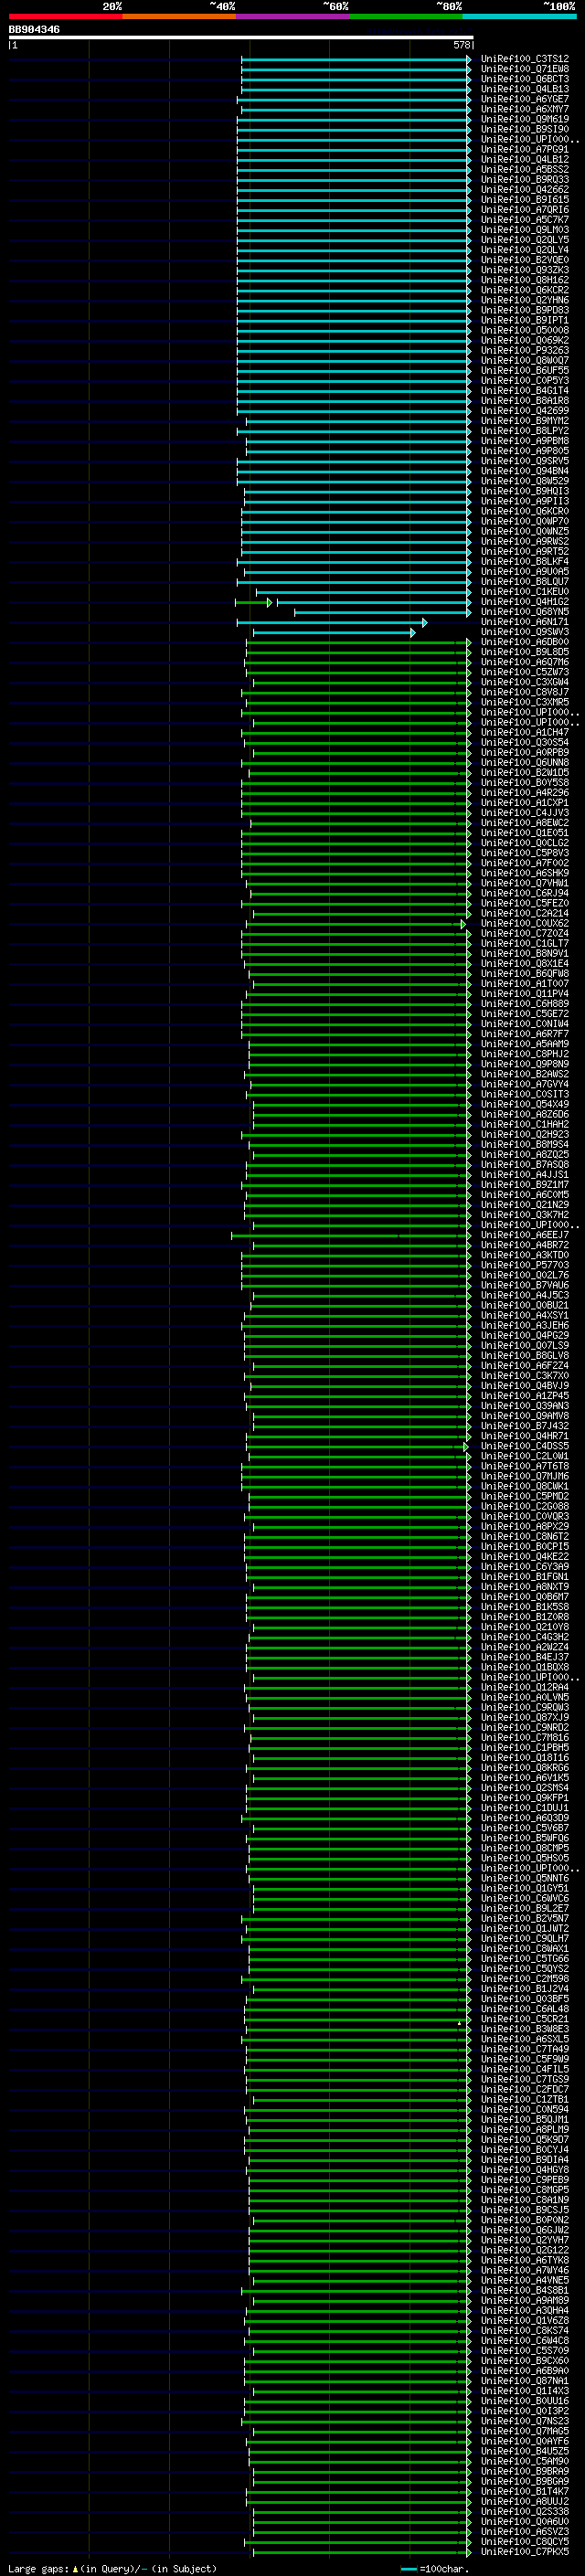Open hit UniRef100_A6YGE7
The width and height of the screenshot is (585, 2576).
(524, 99)
